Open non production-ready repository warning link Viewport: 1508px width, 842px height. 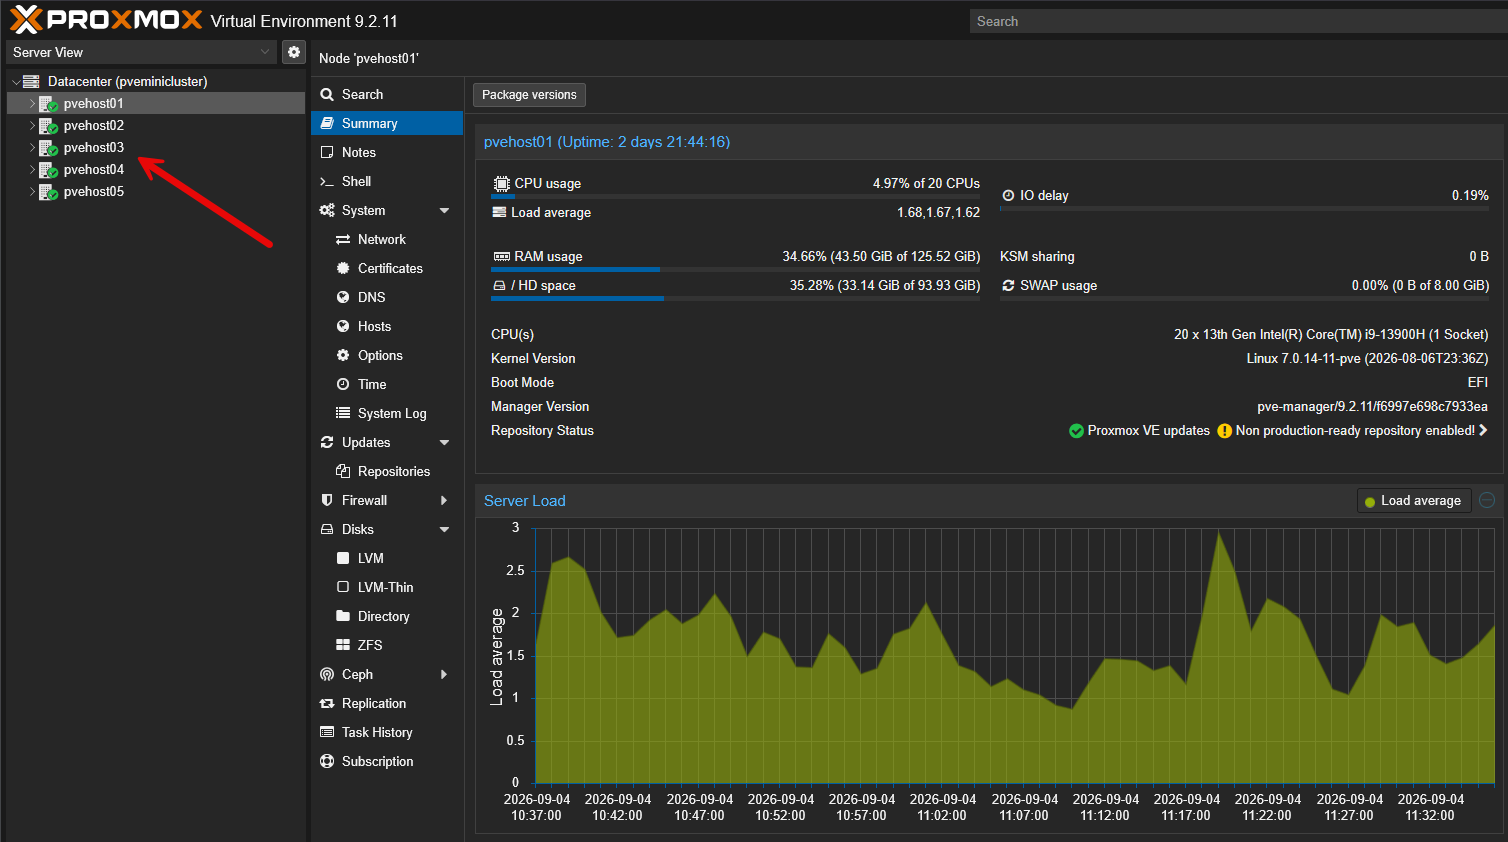pyautogui.click(x=1352, y=431)
